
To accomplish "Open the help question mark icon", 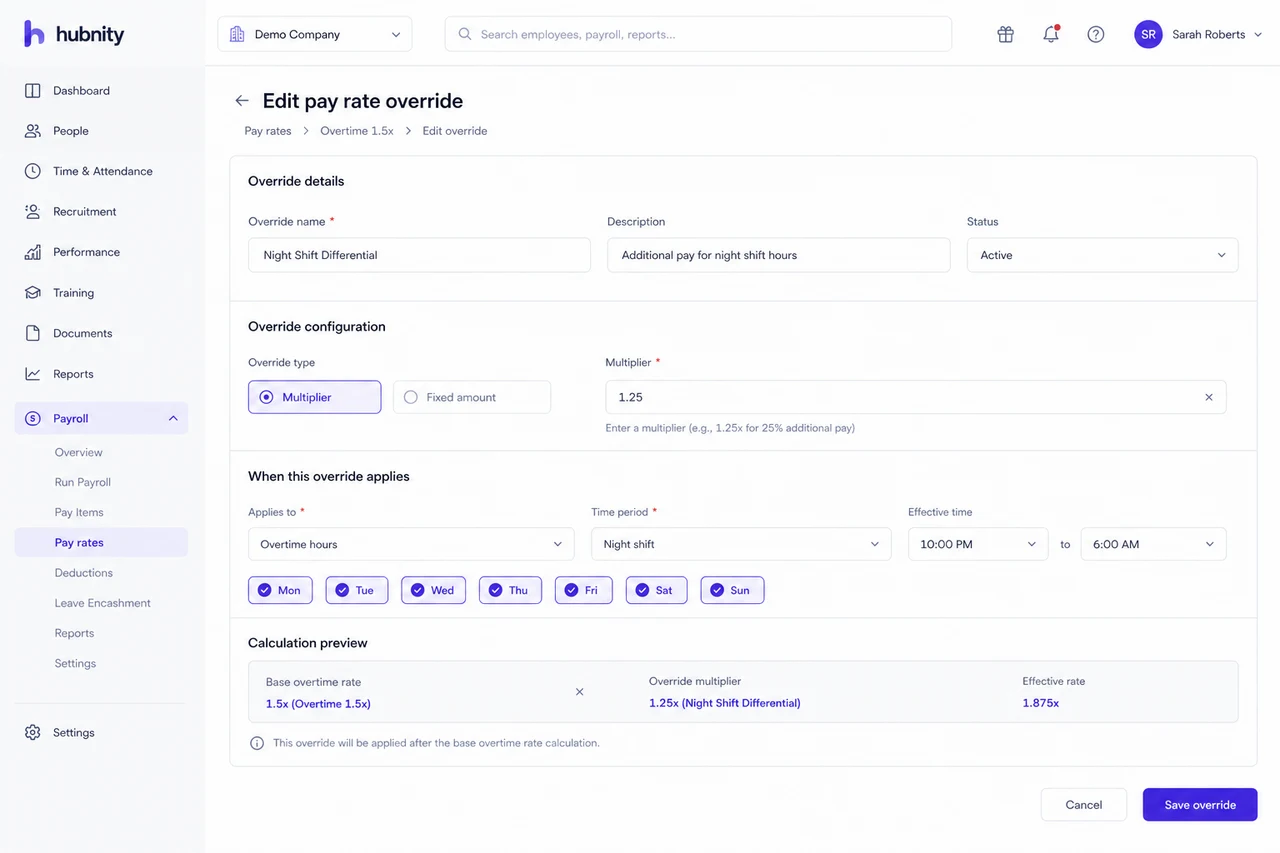I will coord(1096,34).
